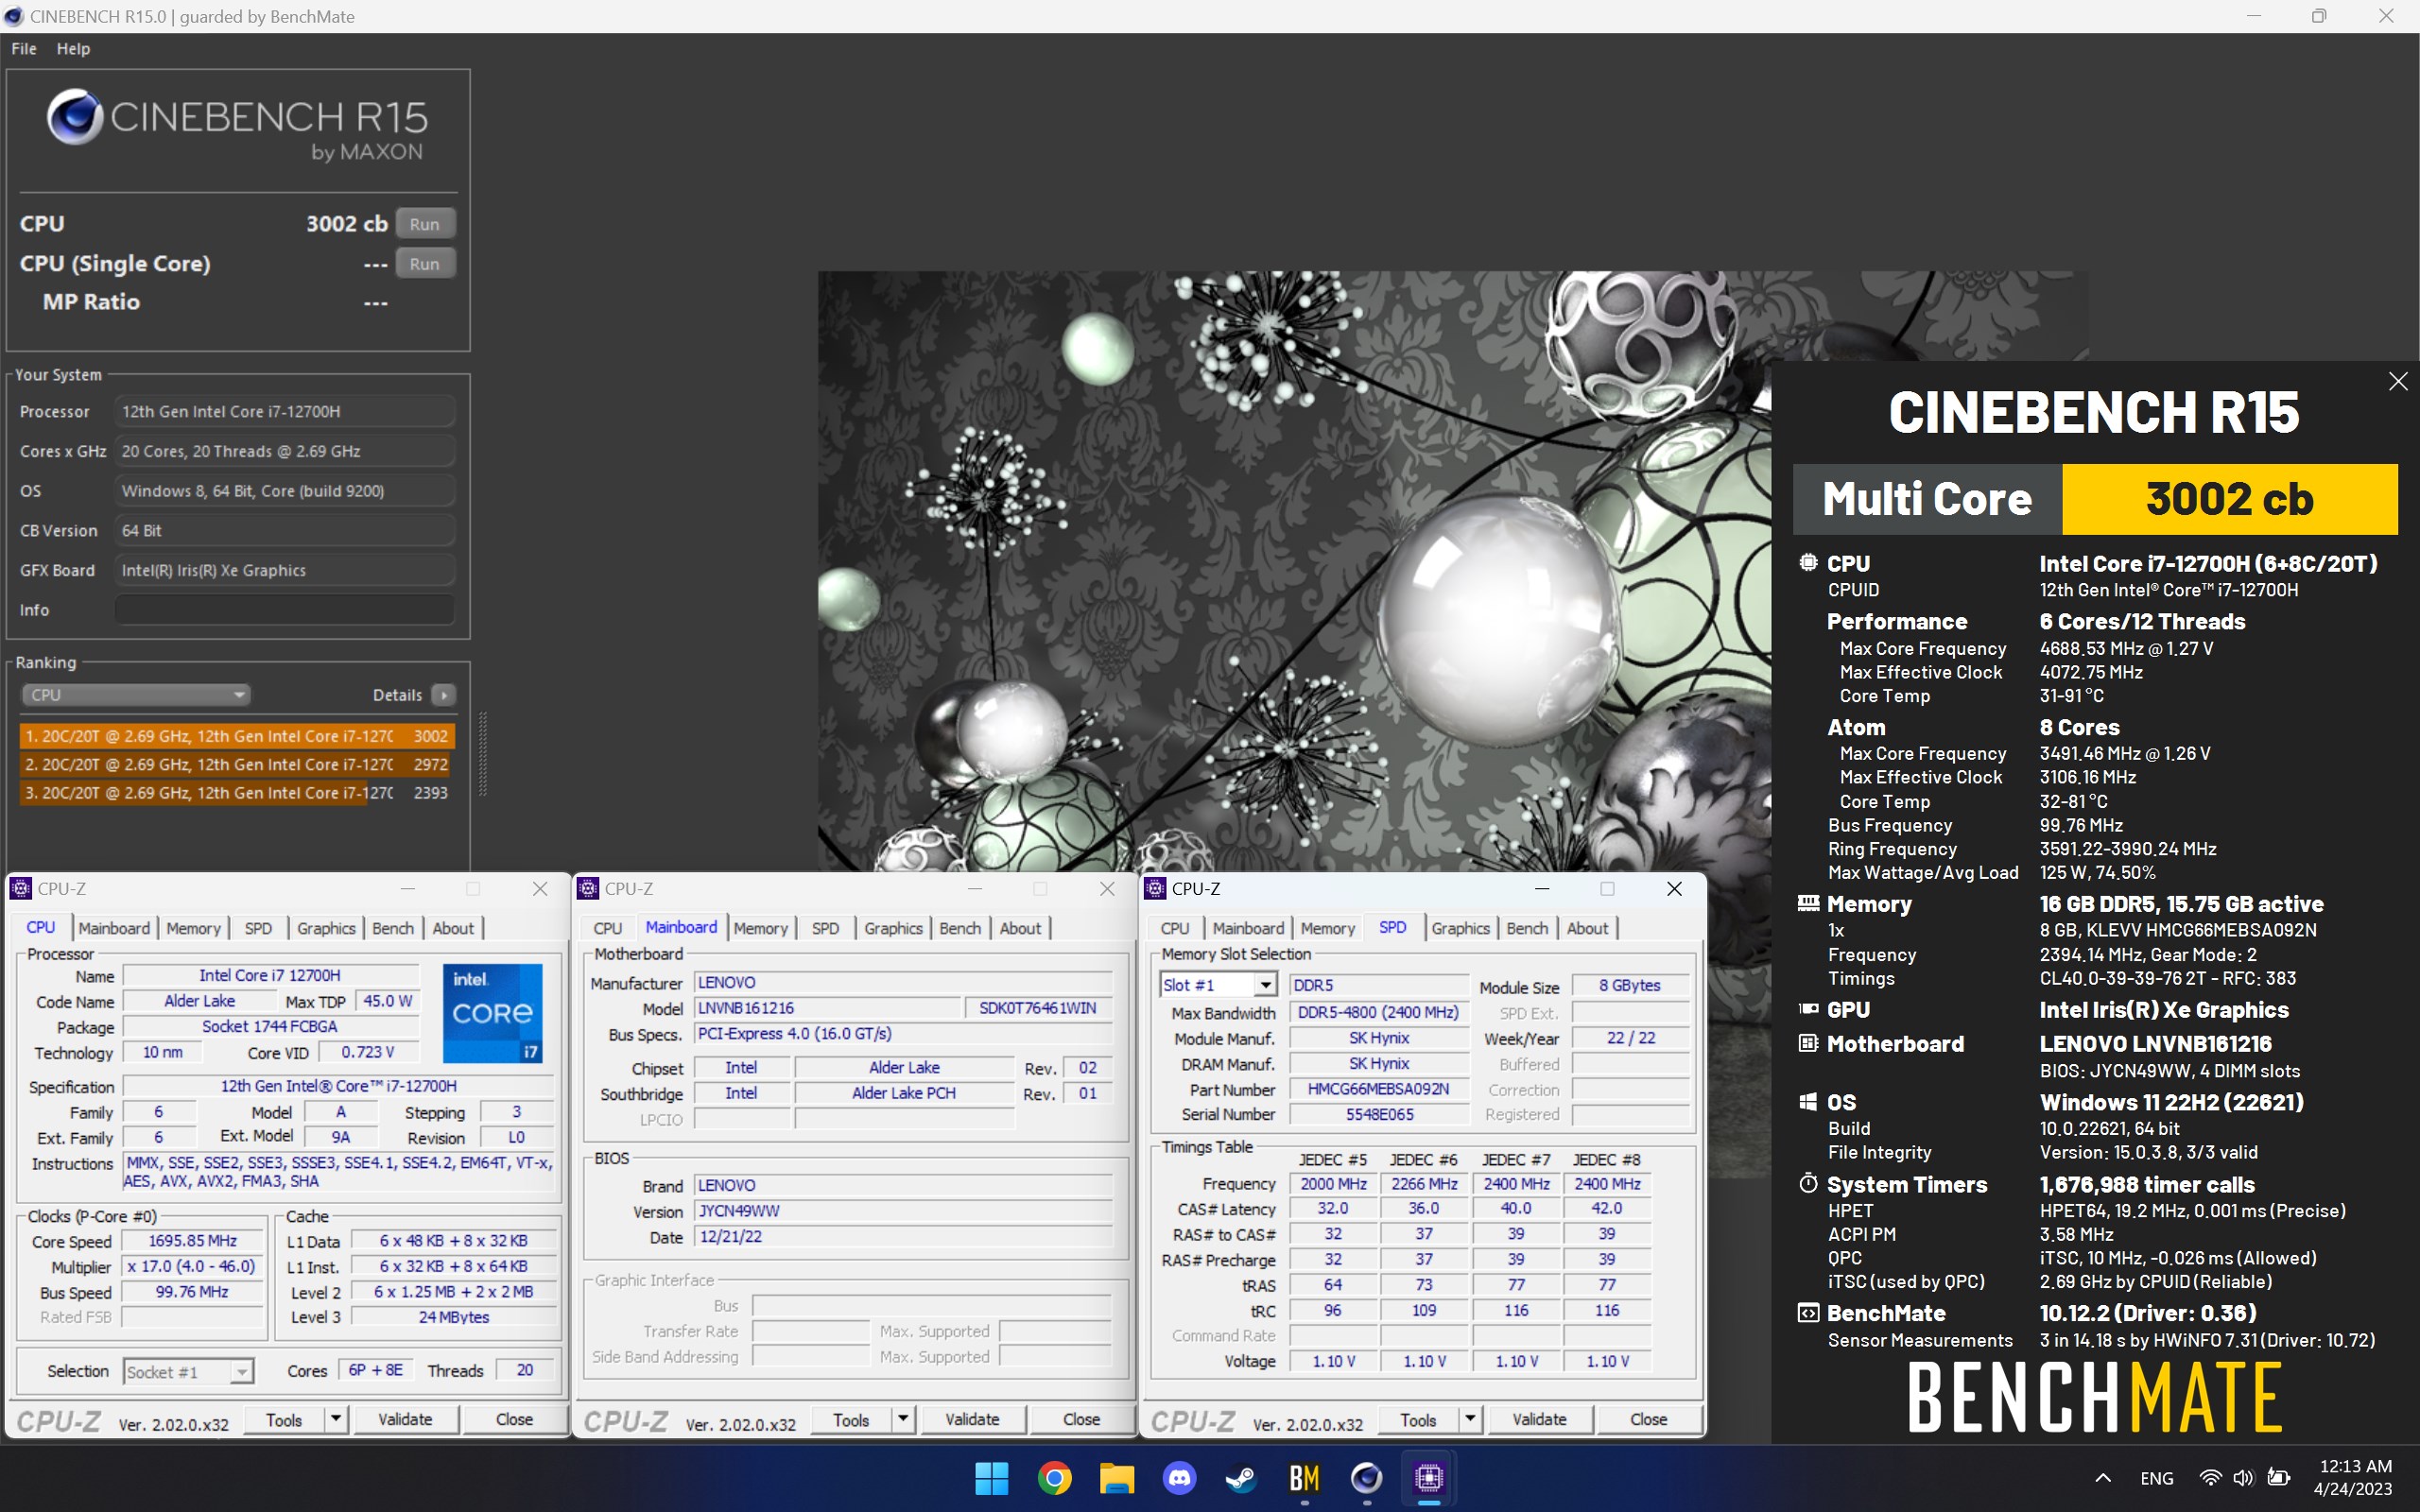
Task: Click the BIOS Version JYCN49WW field
Action: click(x=903, y=1211)
